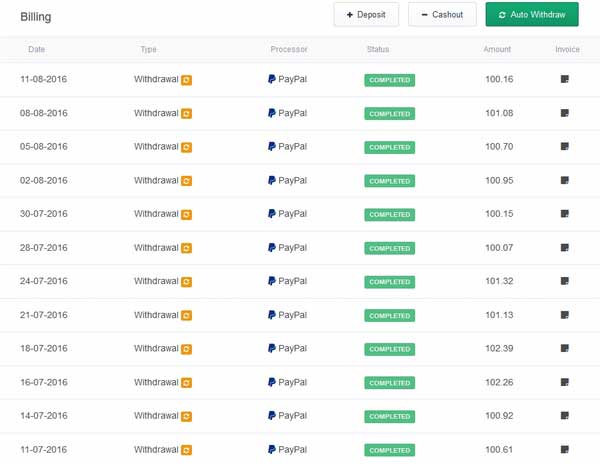Open invoice for the 24-07-2016 withdrawal
Screen dimensions: 600x465
tap(564, 281)
